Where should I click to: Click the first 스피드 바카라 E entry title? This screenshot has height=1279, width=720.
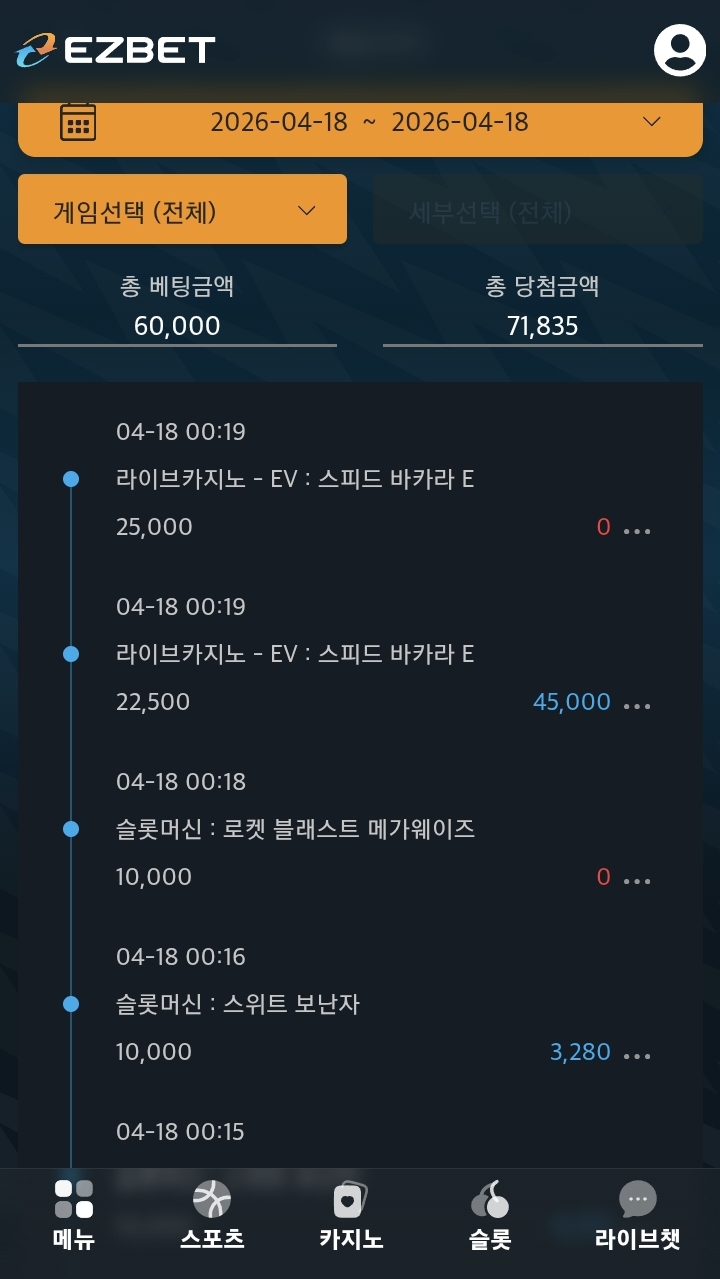pyautogui.click(x=295, y=479)
